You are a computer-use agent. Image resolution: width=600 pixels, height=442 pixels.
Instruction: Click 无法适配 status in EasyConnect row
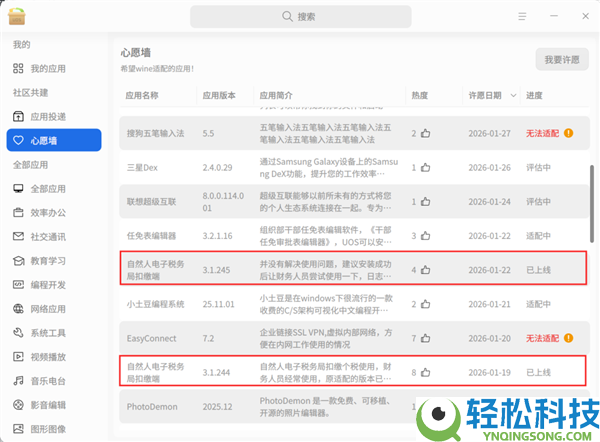[542, 338]
